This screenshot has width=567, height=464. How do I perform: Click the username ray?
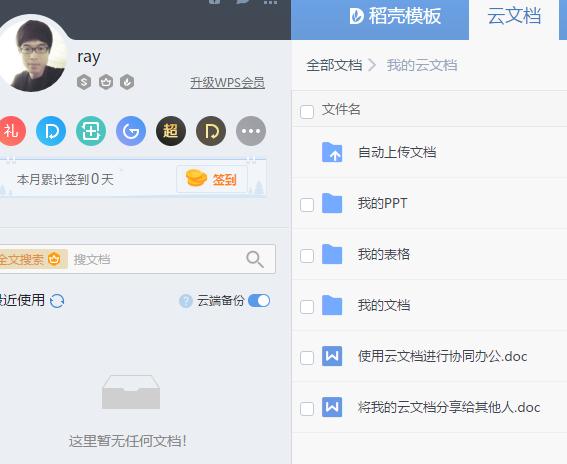89,57
